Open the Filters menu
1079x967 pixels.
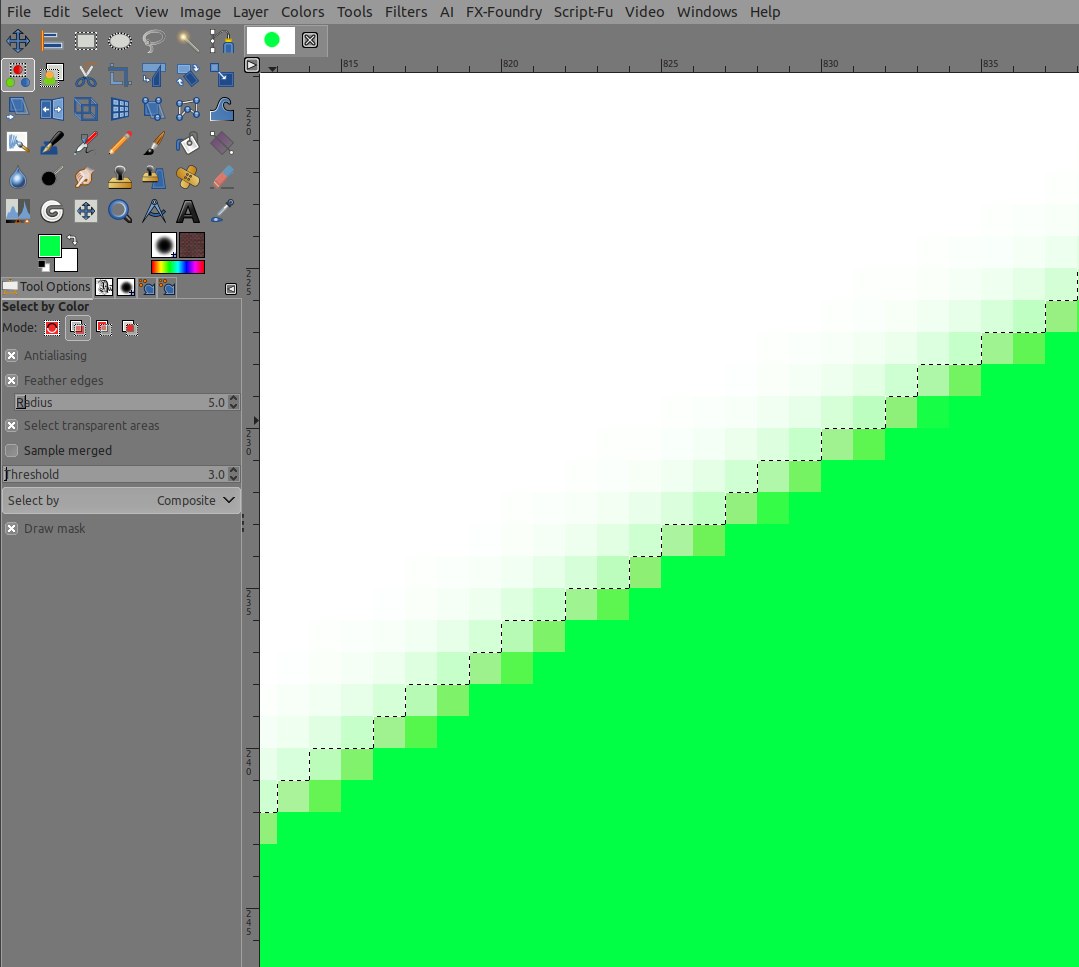(x=406, y=12)
